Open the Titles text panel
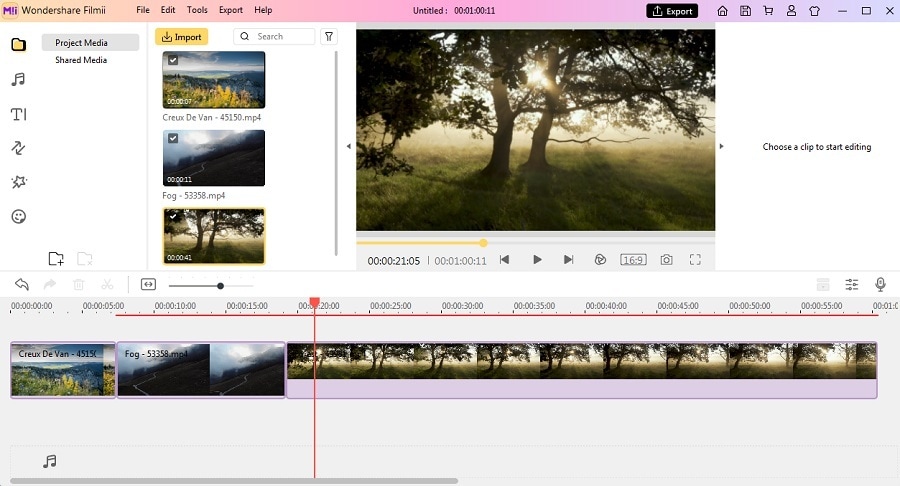900x486 pixels. [18, 114]
